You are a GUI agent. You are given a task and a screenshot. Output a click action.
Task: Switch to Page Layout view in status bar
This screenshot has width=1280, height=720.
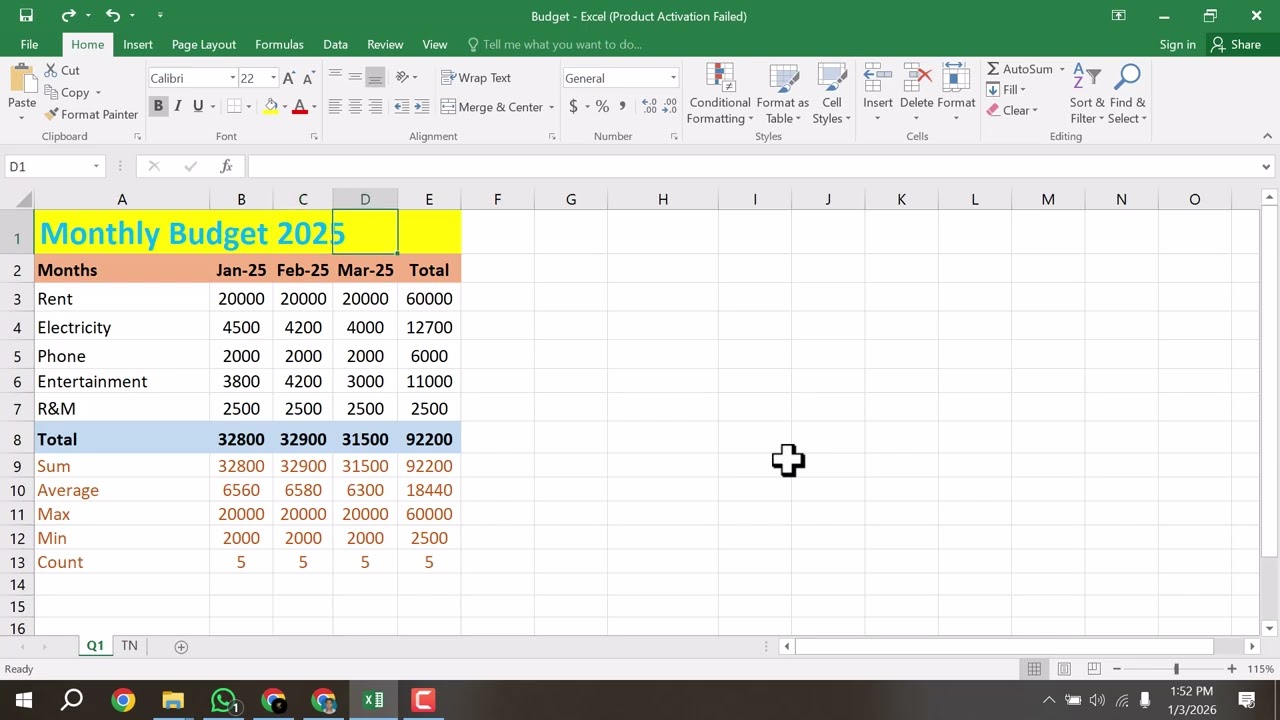click(1064, 669)
